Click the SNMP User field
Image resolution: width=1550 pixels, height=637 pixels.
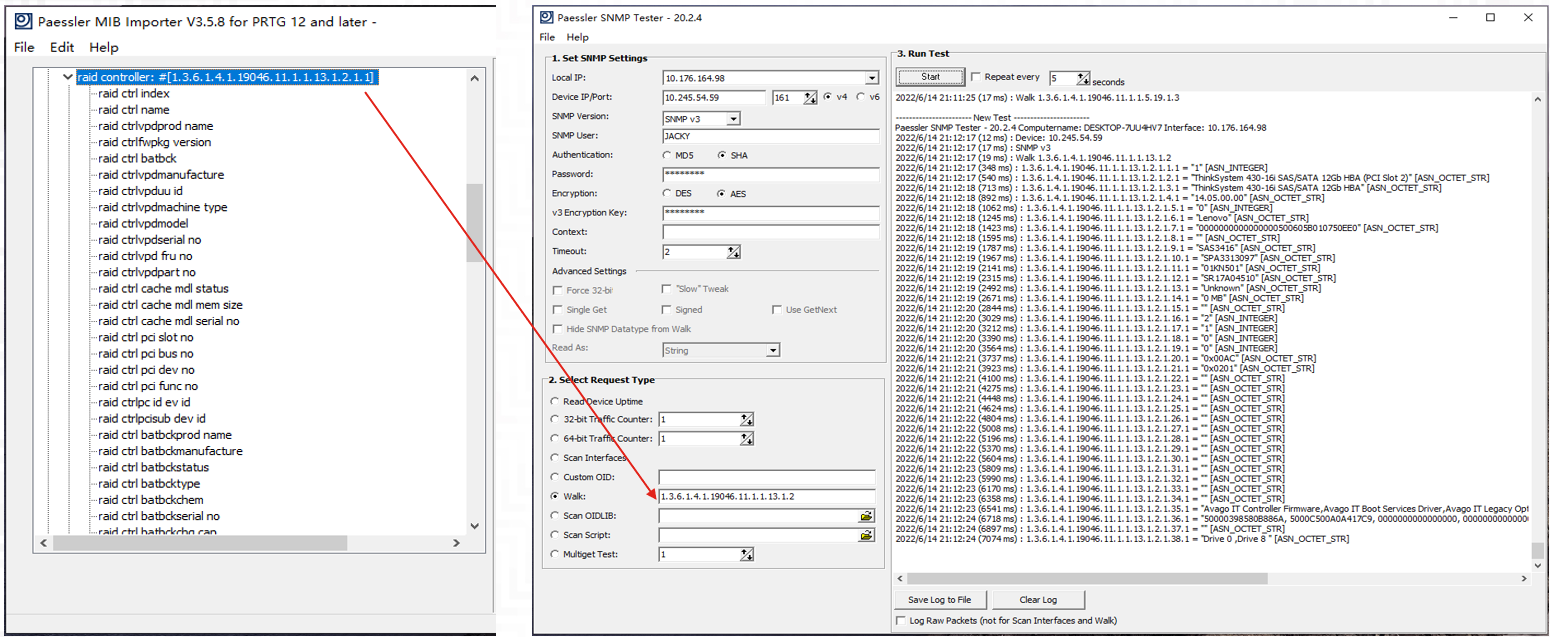tap(770, 136)
